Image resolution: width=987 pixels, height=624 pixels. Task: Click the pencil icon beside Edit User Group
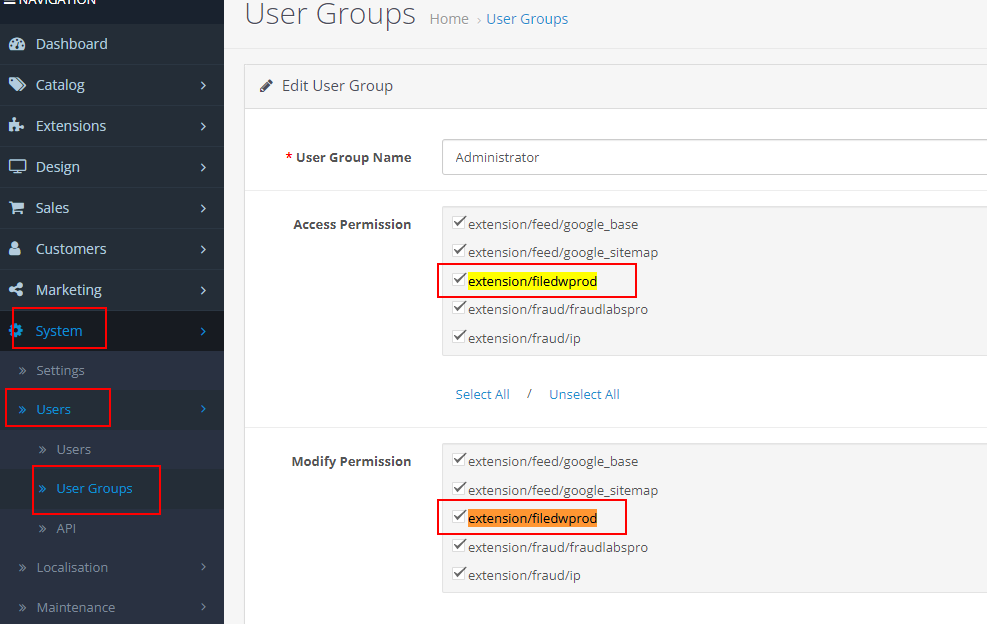coord(265,85)
